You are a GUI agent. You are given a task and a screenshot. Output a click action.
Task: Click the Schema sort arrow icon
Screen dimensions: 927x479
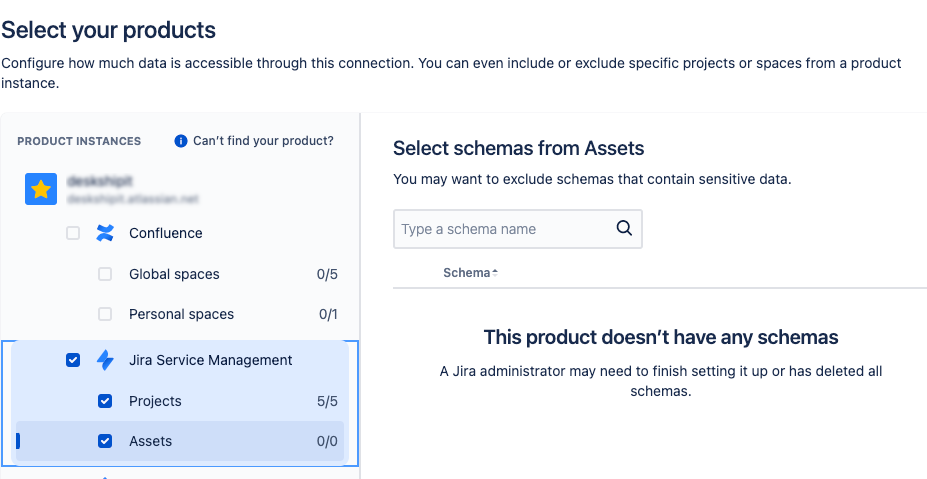coord(495,272)
